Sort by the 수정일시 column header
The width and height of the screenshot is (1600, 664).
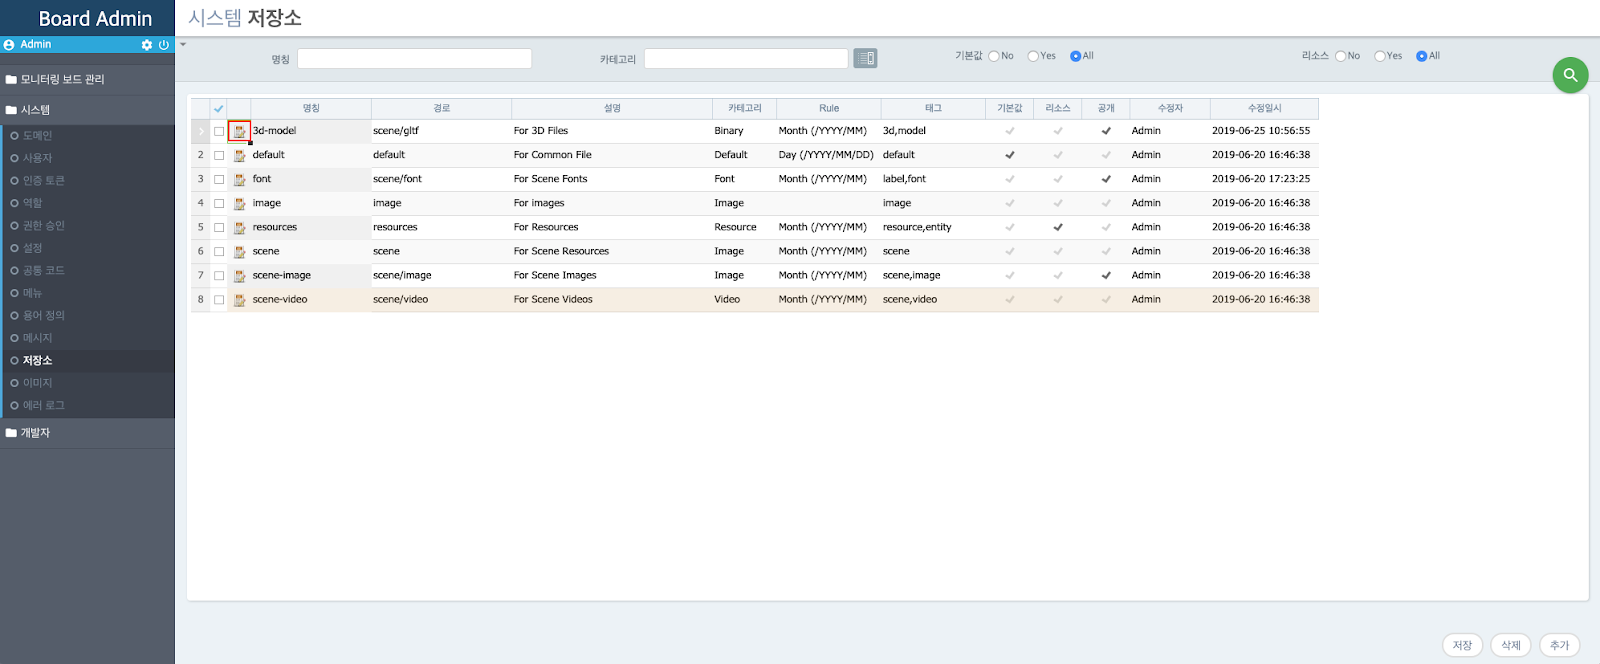[1264, 108]
